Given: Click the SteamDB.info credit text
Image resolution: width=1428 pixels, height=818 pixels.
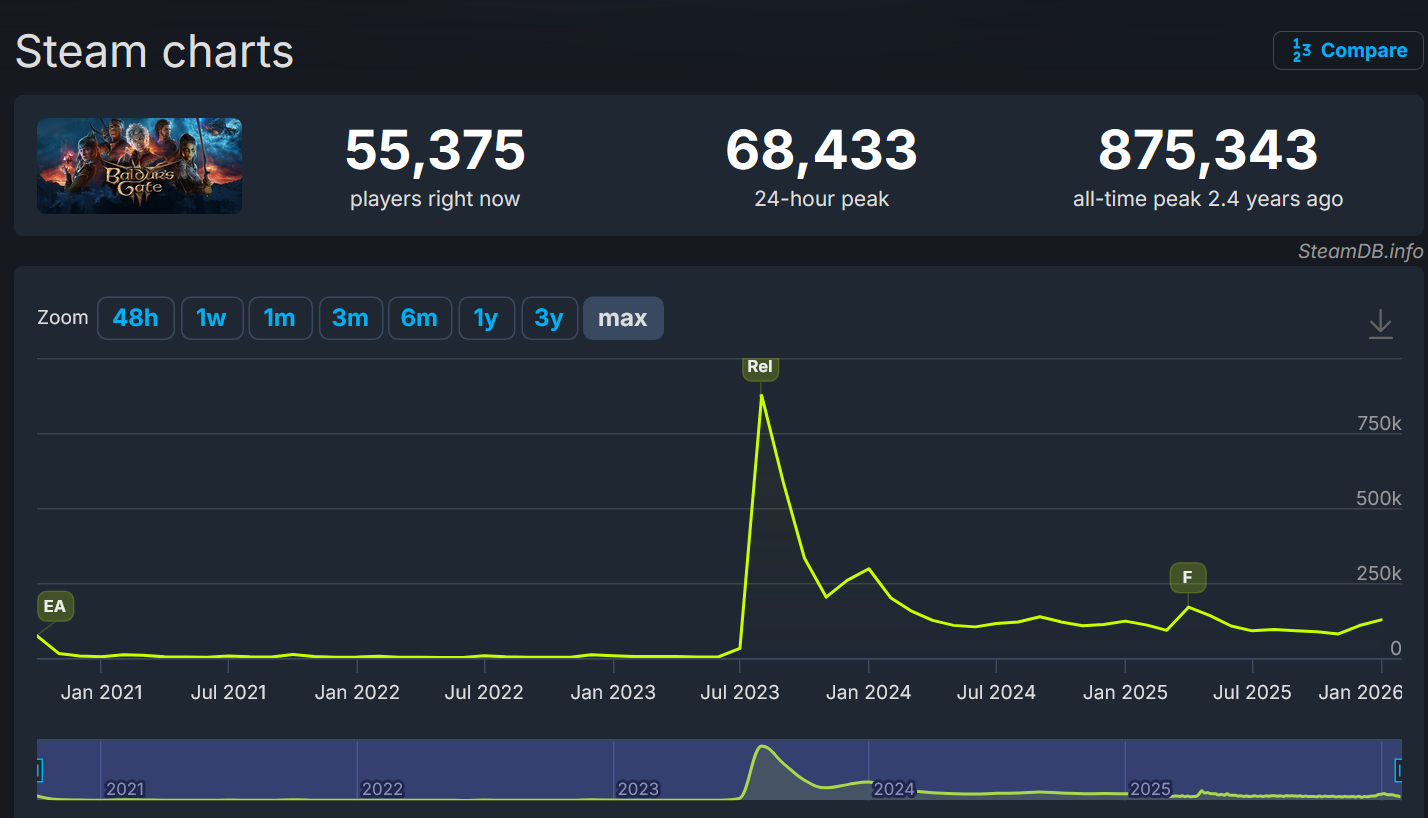Looking at the screenshot, I should [1360, 251].
